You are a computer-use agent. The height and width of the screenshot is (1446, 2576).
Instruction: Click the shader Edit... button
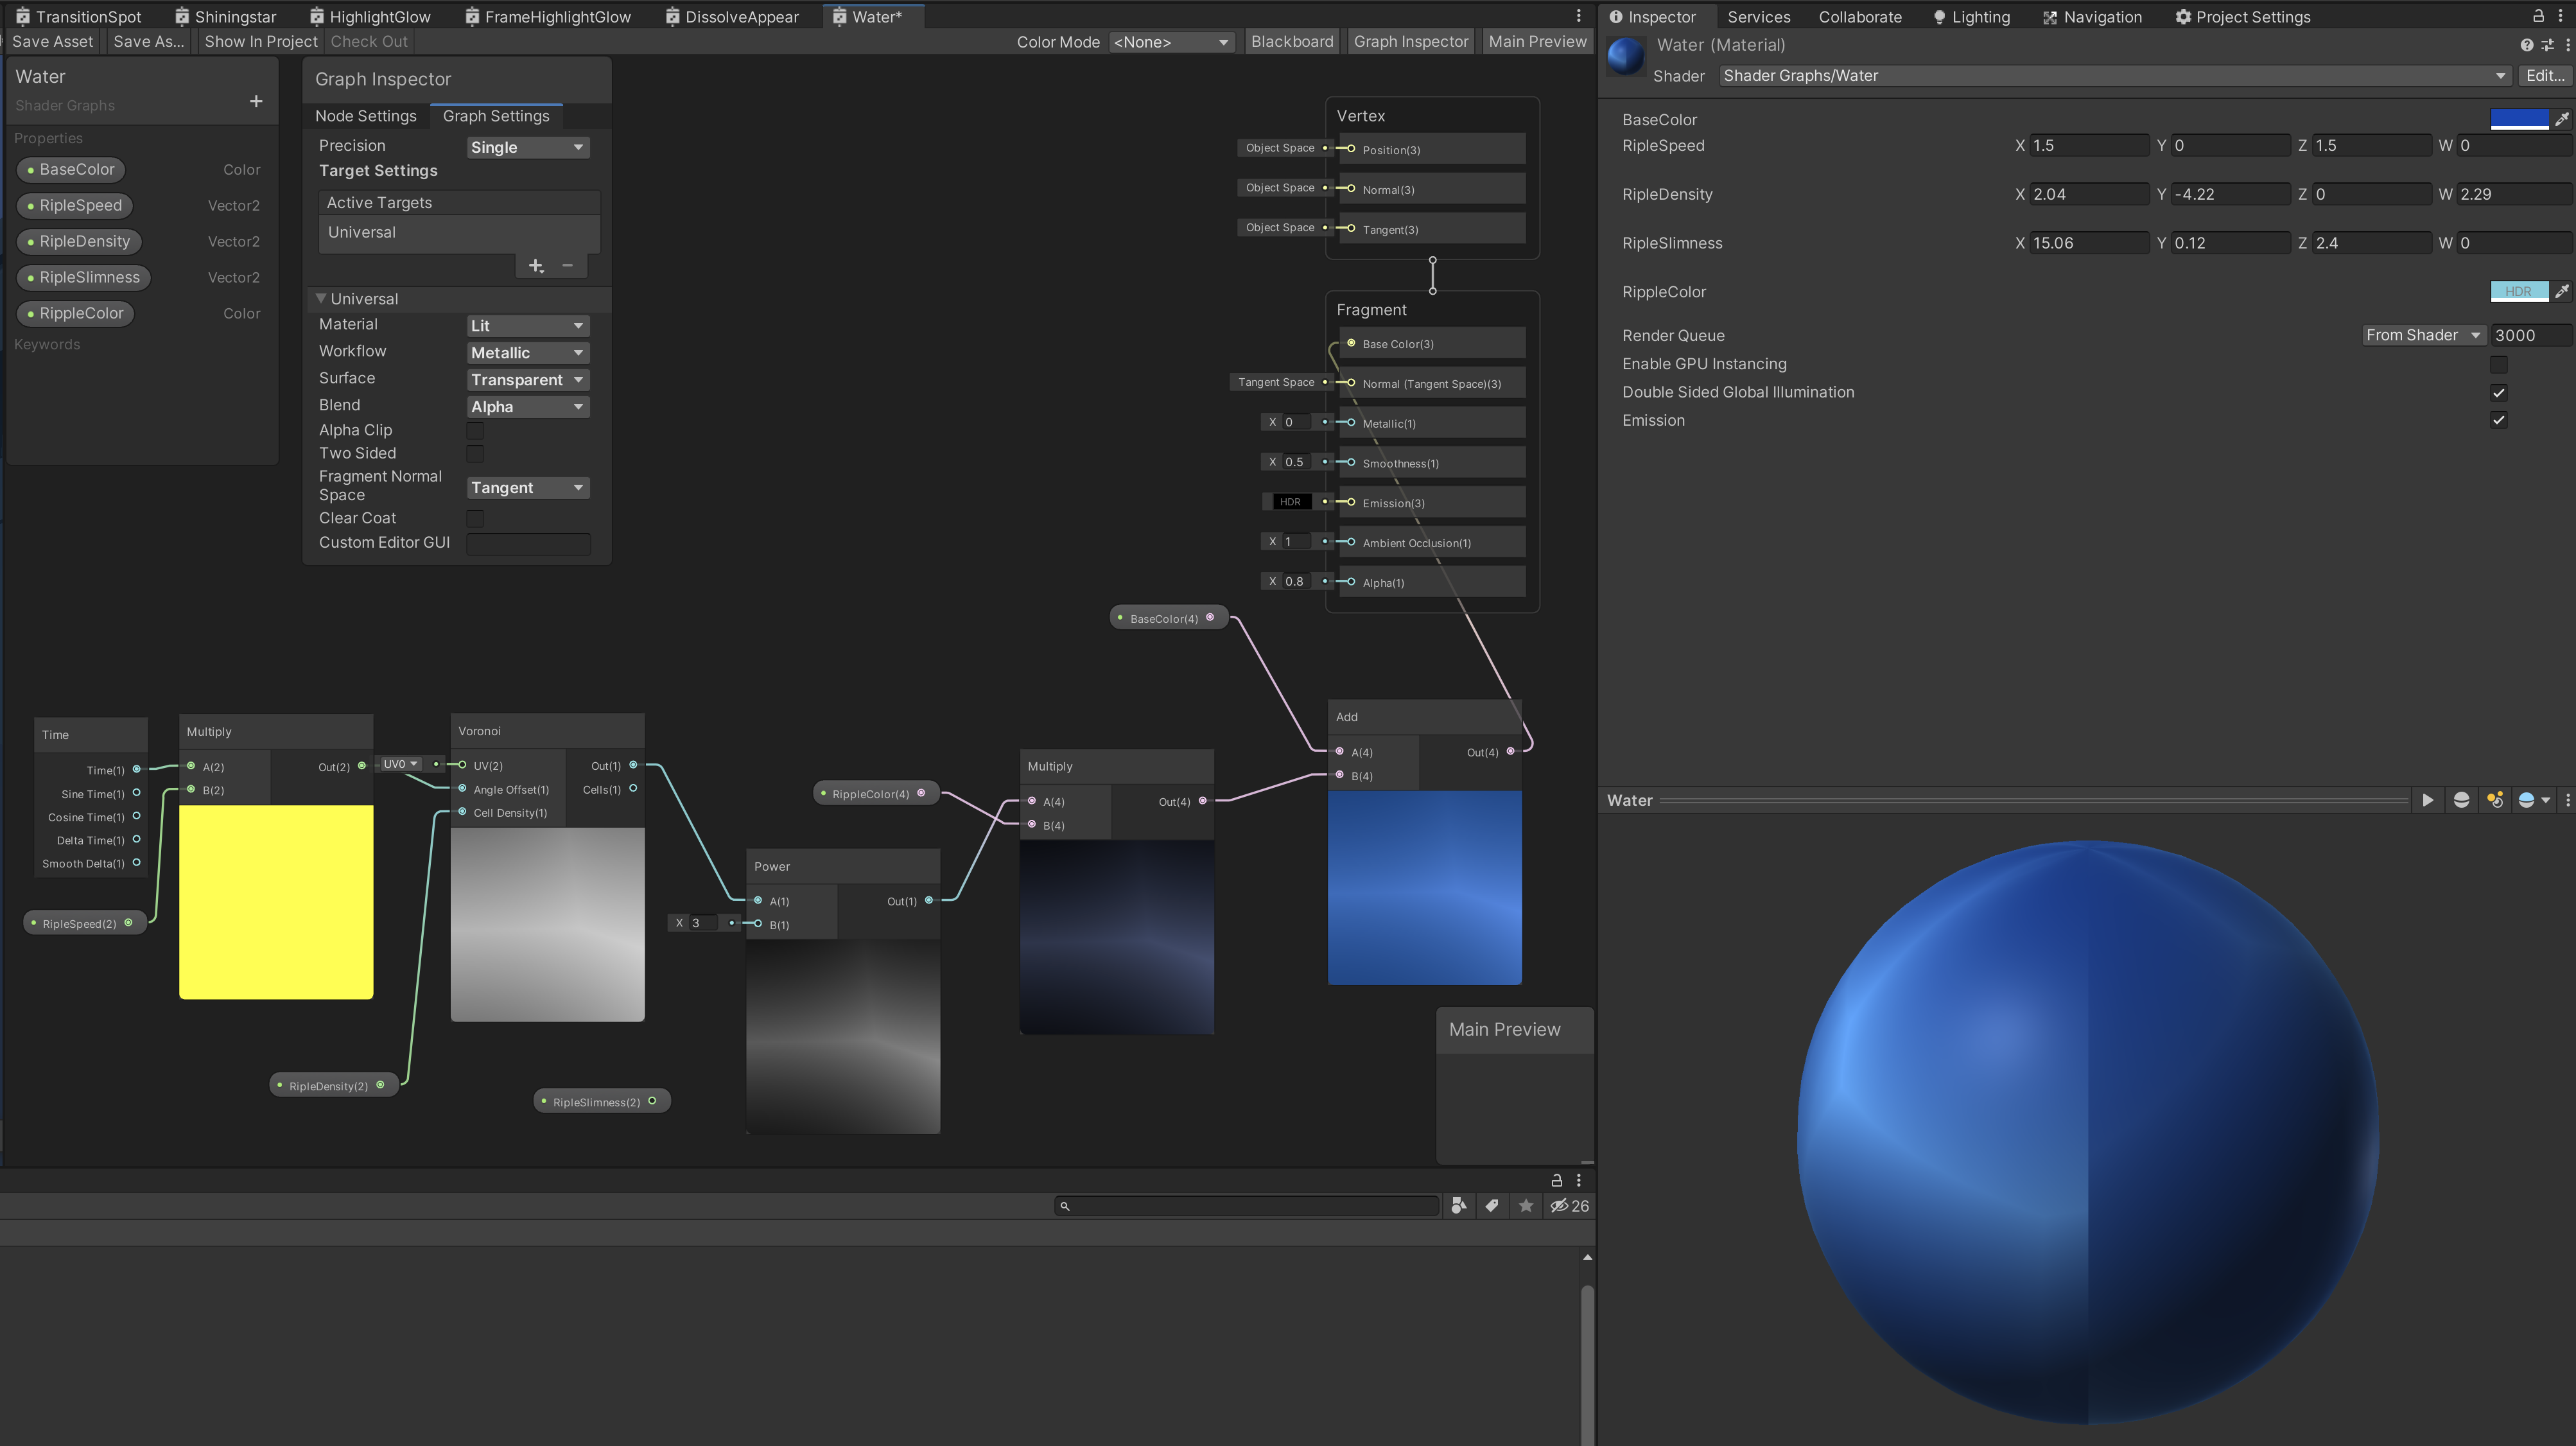click(2545, 76)
